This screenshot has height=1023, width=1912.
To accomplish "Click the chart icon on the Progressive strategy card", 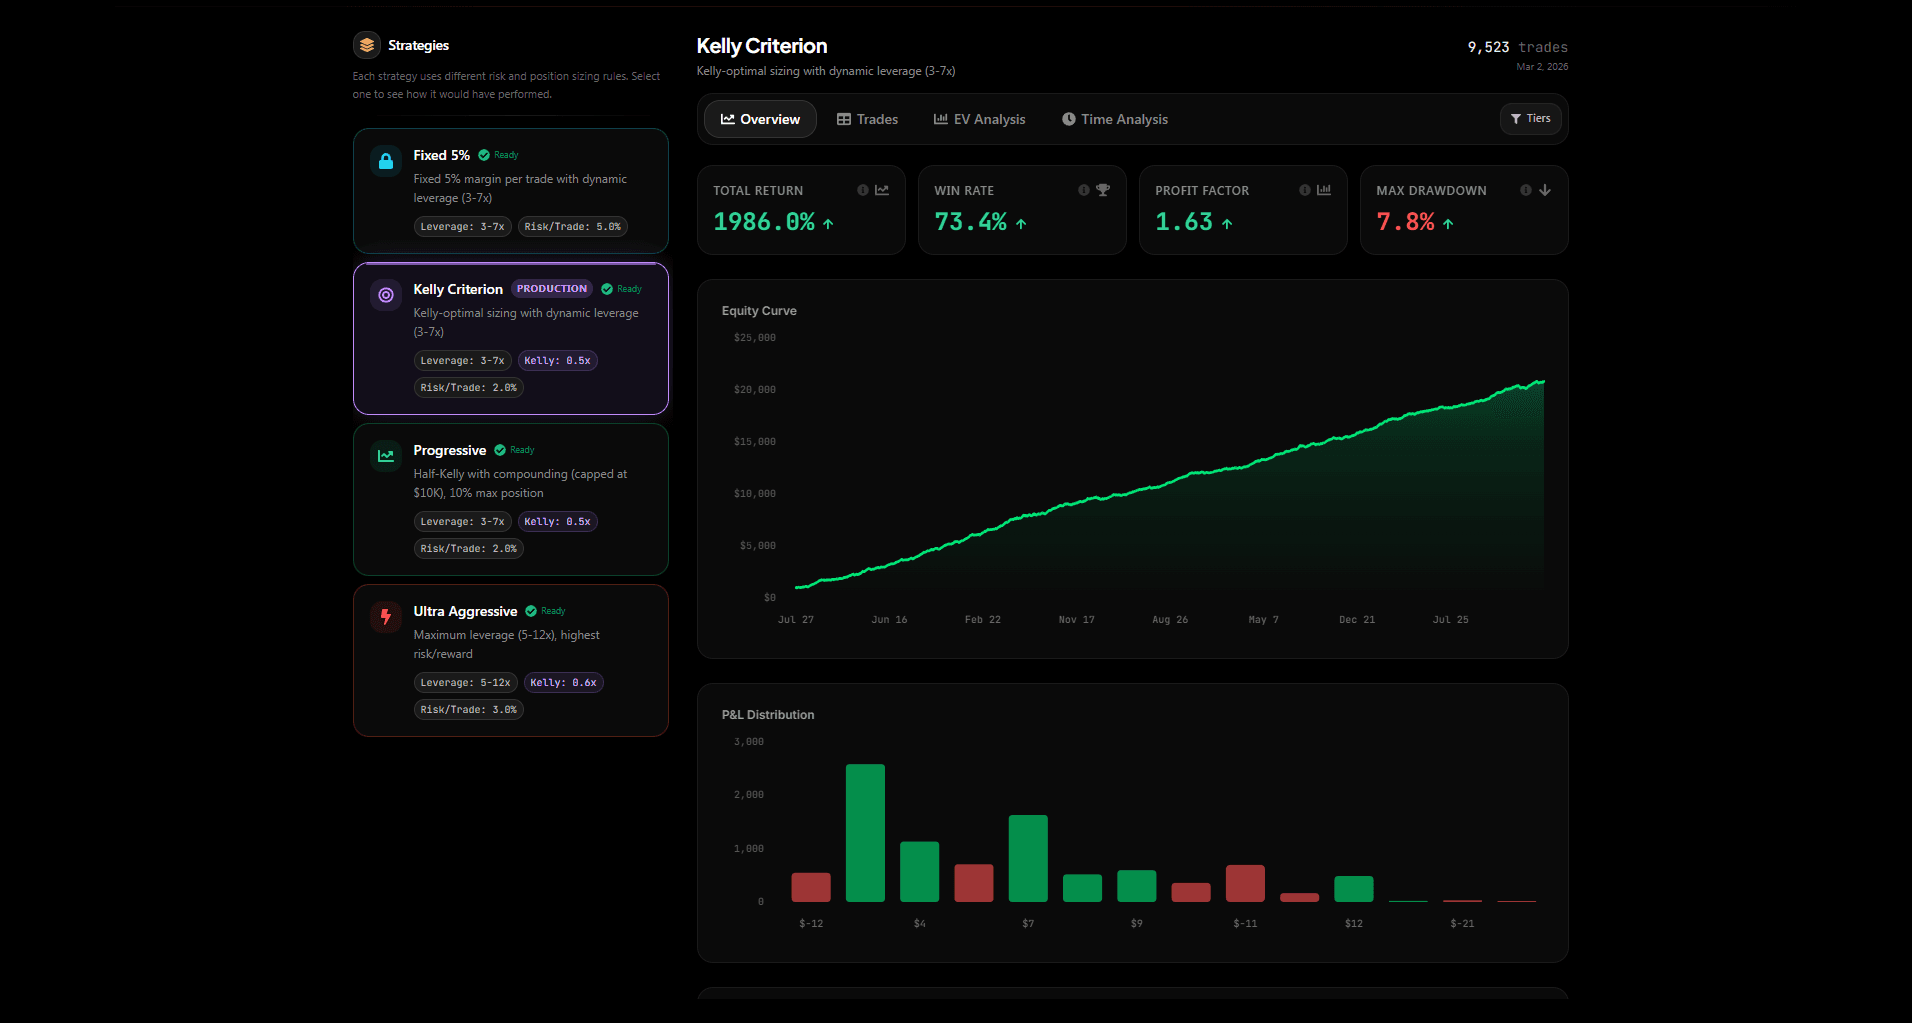I will (x=385, y=455).
